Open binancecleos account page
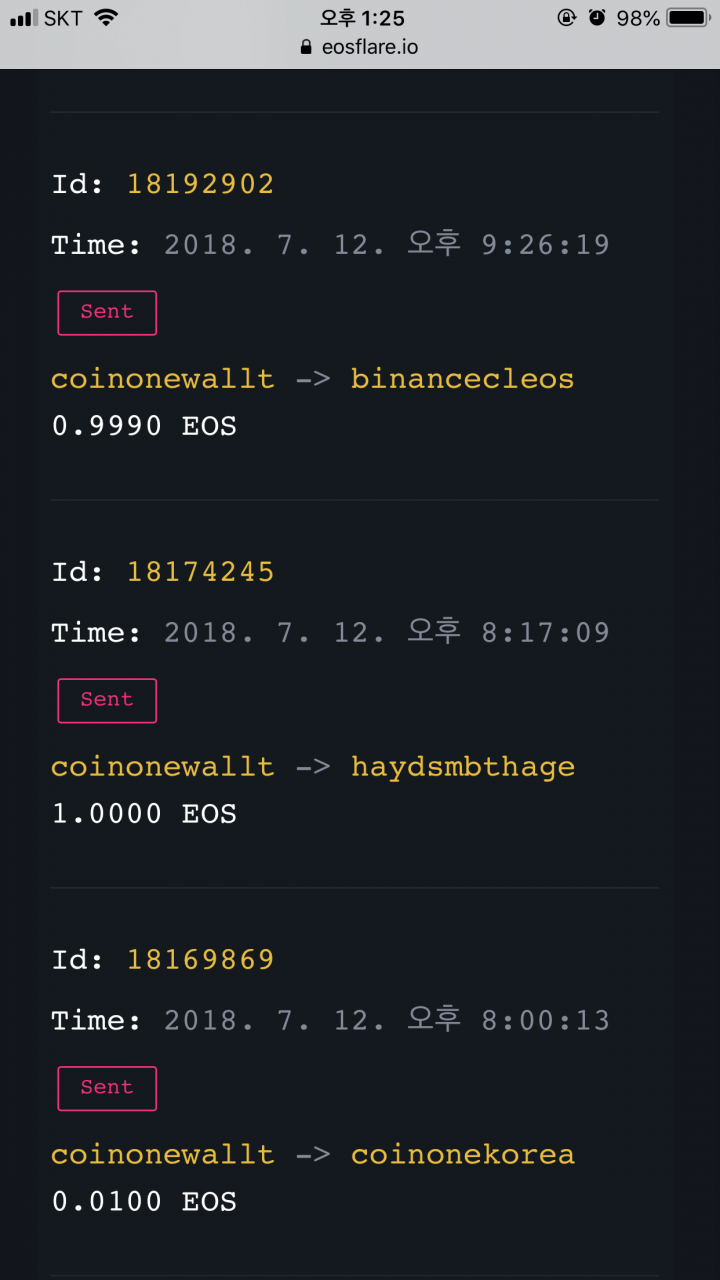Image resolution: width=720 pixels, height=1280 pixels. click(462, 379)
